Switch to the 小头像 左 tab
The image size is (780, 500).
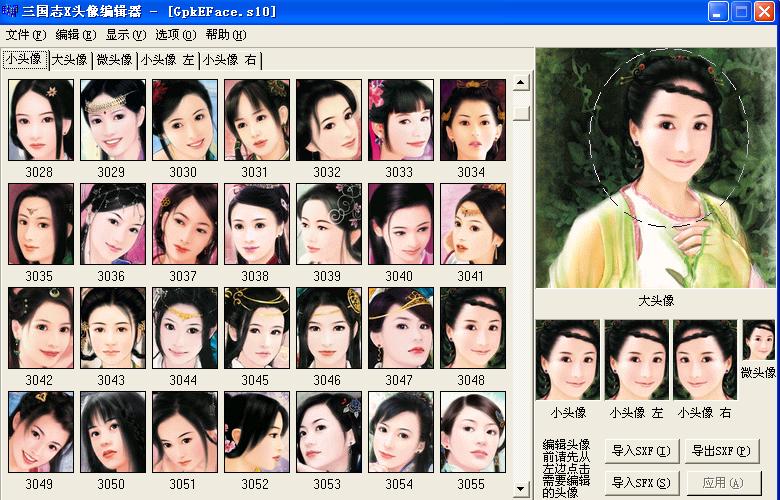(168, 60)
